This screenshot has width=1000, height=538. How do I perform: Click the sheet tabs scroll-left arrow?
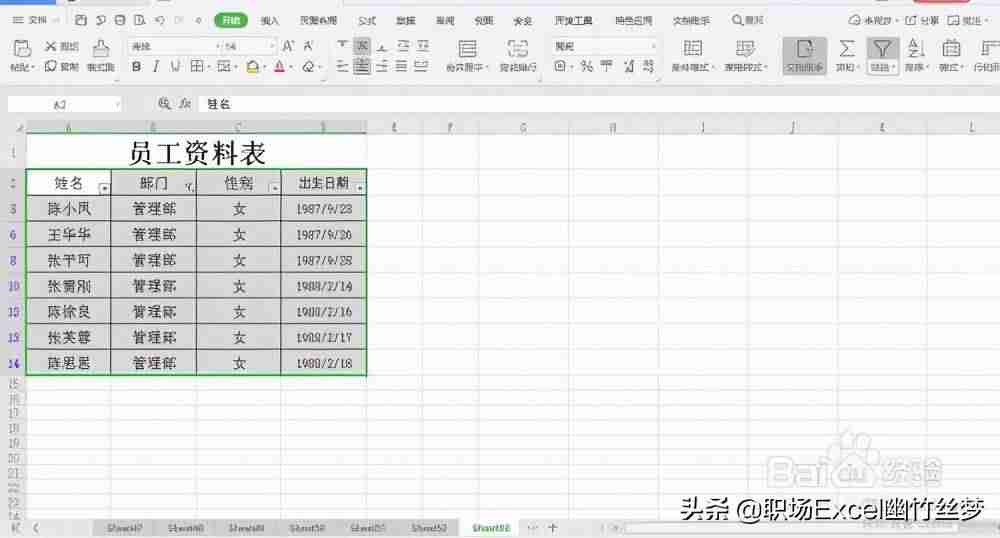tap(36, 528)
